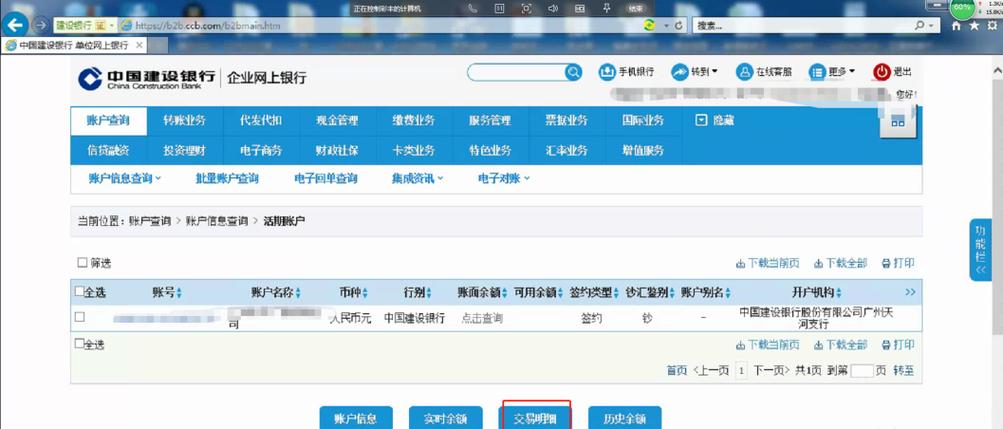This screenshot has height=429, width=1003.
Task: Click the speaker volume icon in remote toolbar
Action: [553, 8]
